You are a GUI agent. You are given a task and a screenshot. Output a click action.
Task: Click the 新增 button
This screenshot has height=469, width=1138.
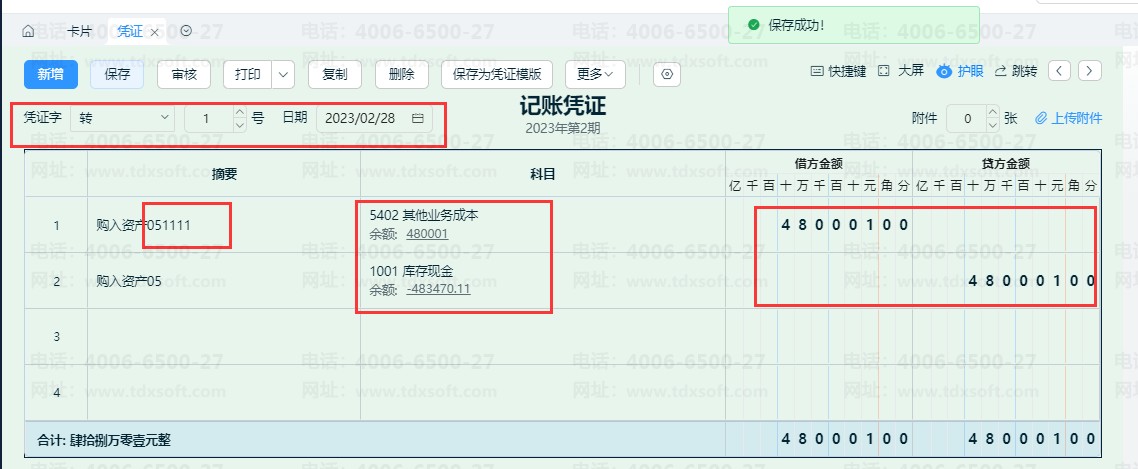[x=51, y=74]
